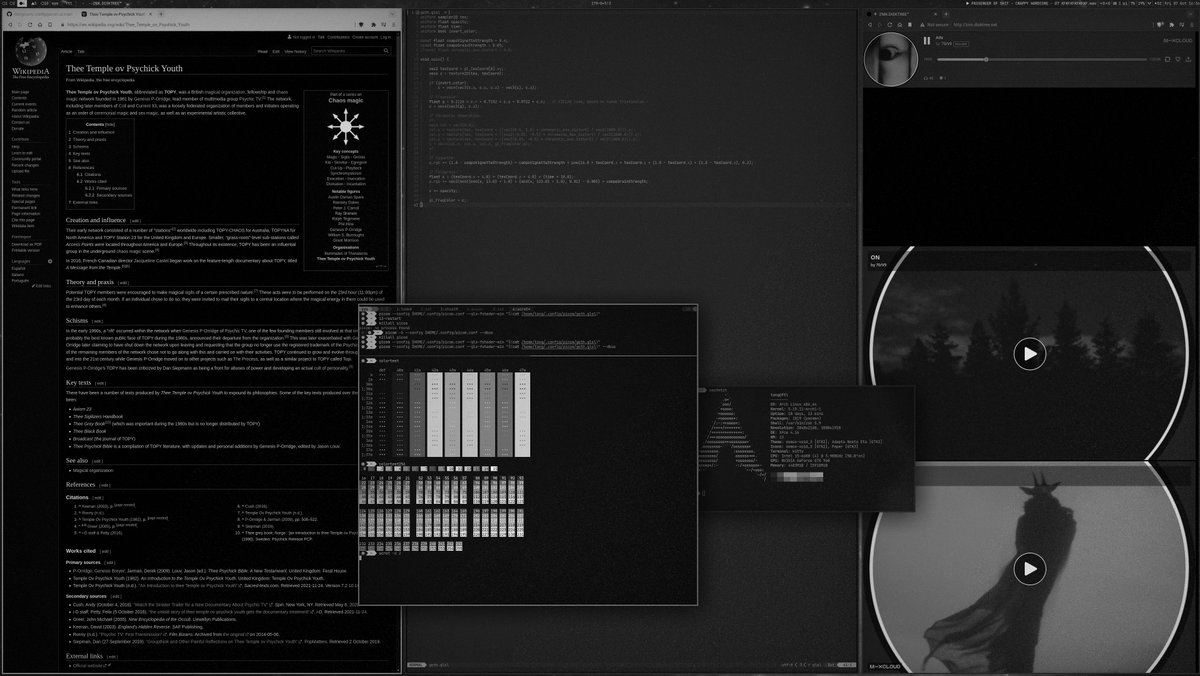Pause the AIN track in Mixcloud player

click(927, 41)
